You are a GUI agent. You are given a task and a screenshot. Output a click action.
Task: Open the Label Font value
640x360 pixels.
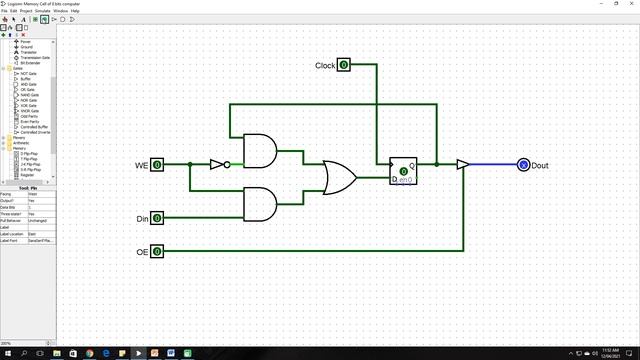(42, 241)
